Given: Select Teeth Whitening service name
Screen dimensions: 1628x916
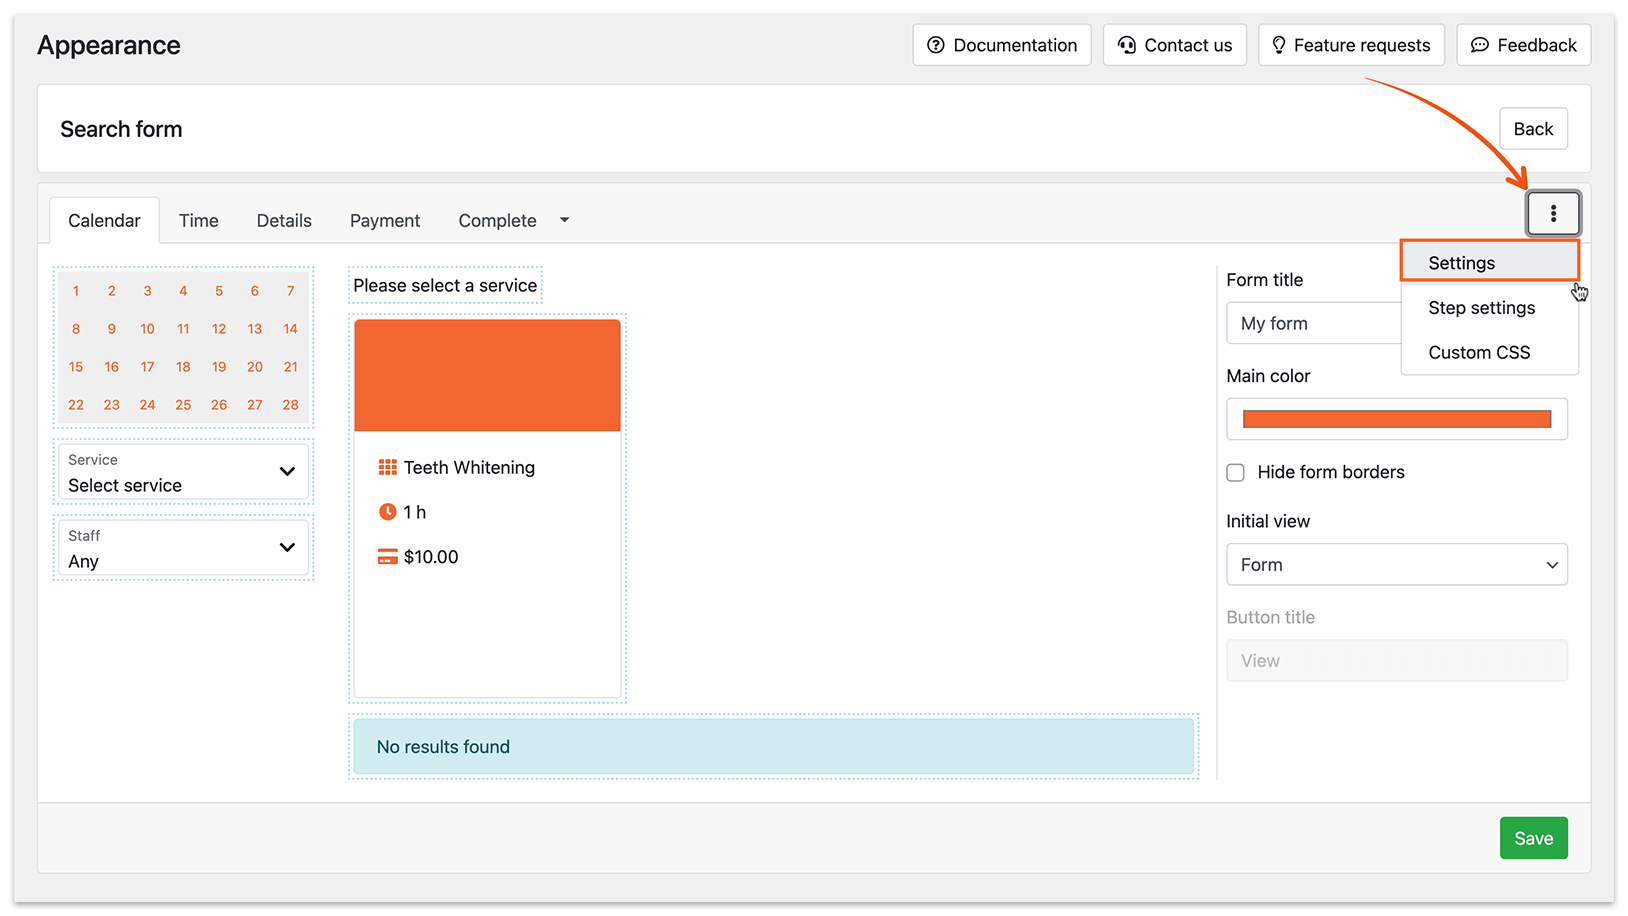Looking at the screenshot, I should coord(469,467).
